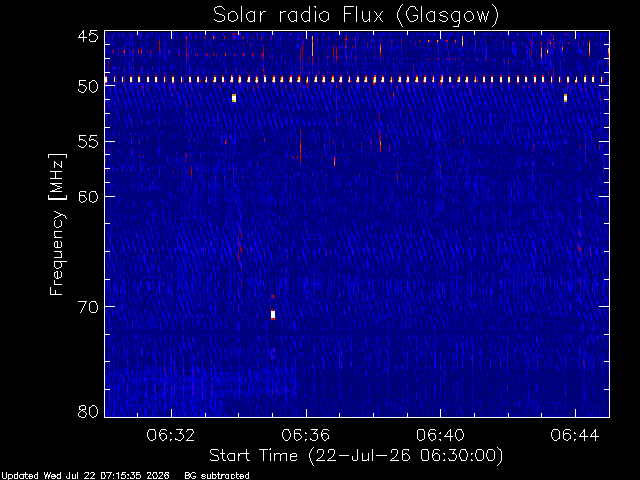
Task: Click the 06:36 time axis label
Action: pyautogui.click(x=305, y=435)
